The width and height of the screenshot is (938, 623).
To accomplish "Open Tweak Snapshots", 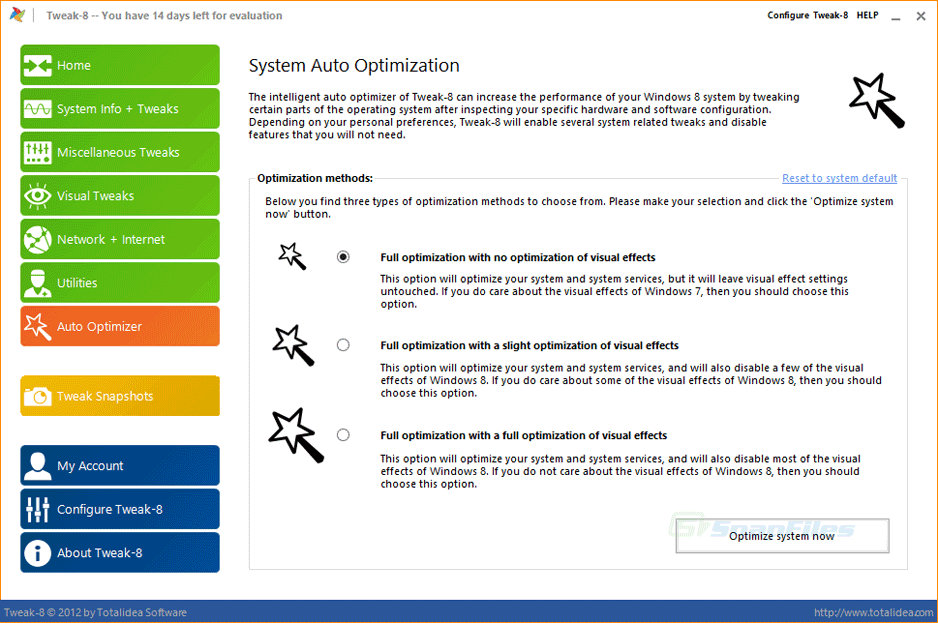I will (120, 396).
